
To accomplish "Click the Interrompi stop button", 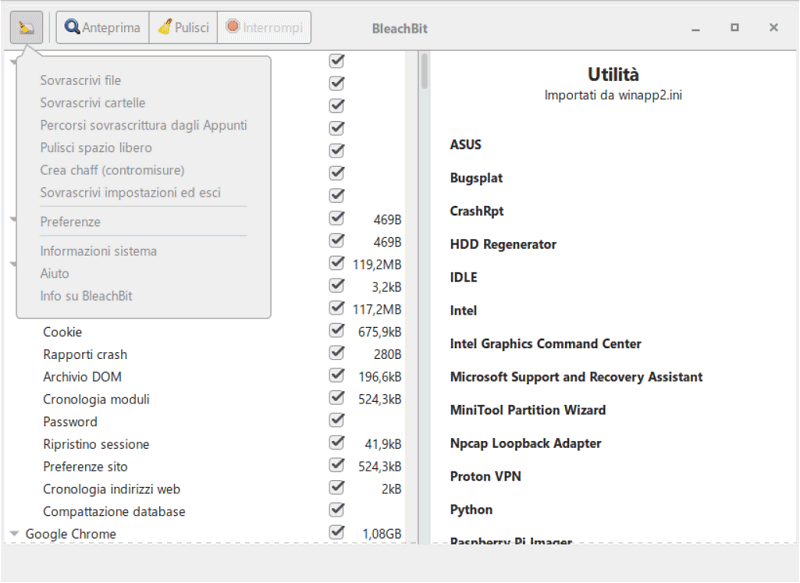I will (264, 27).
